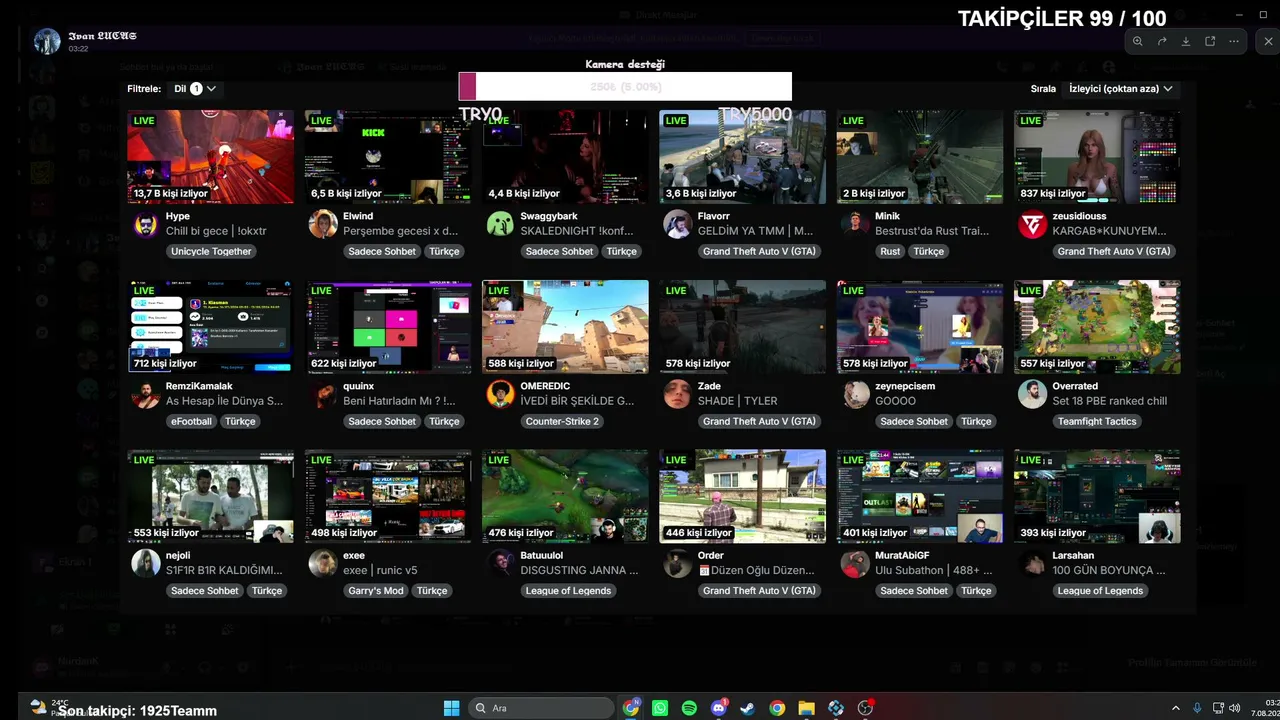The image size is (1280, 720).
Task: Close the image viewer with the X
Action: (x=1269, y=41)
